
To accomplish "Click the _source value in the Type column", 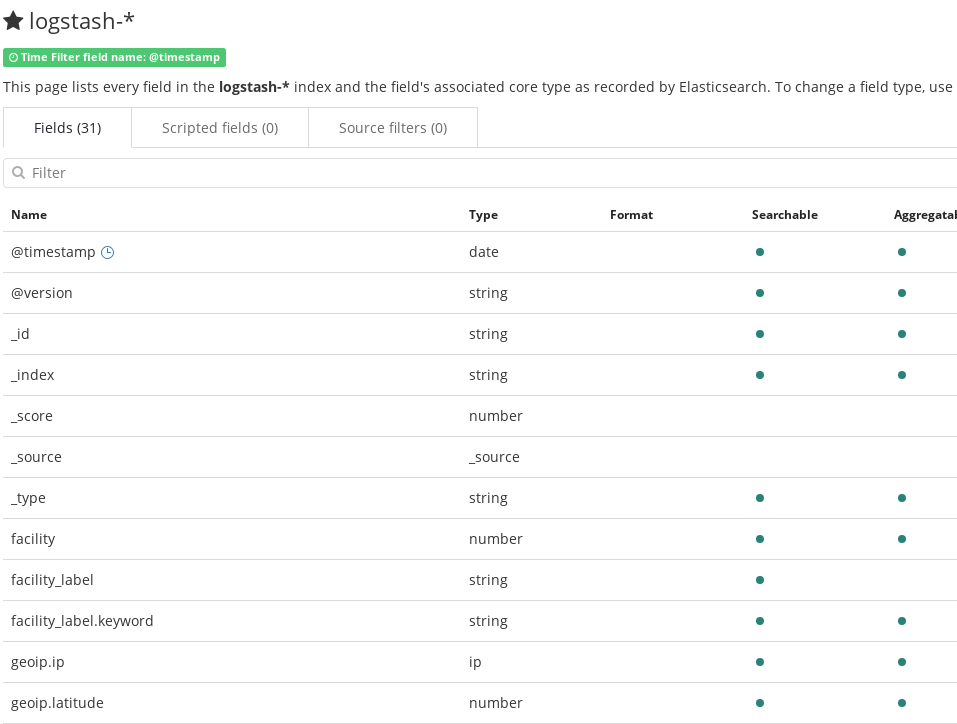I will click(494, 457).
